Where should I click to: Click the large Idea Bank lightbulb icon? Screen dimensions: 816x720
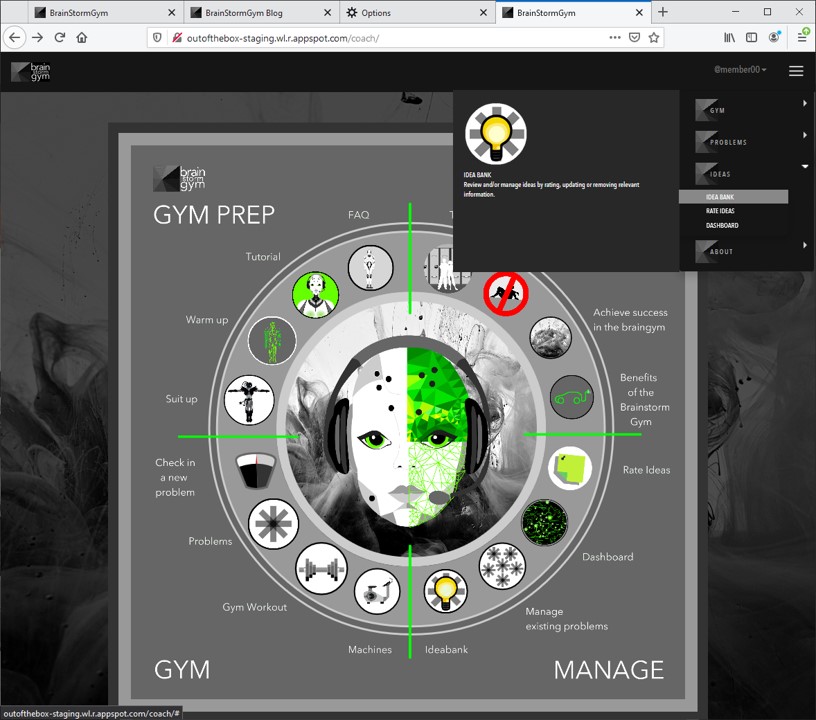(x=495, y=134)
